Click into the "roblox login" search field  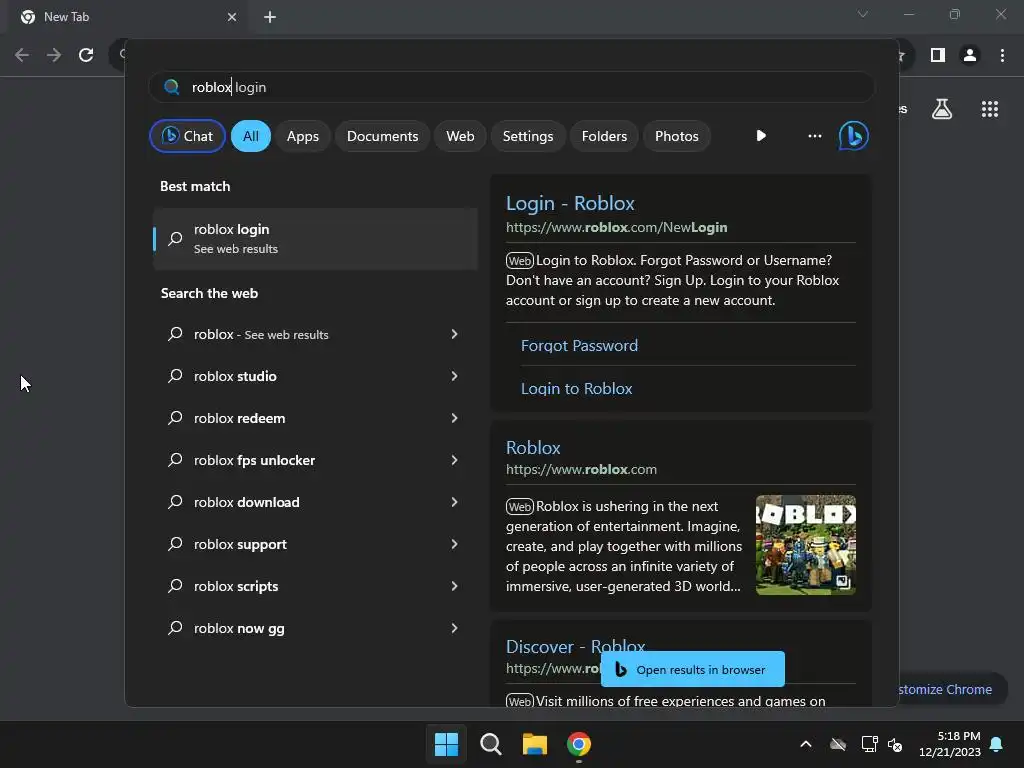pos(511,87)
